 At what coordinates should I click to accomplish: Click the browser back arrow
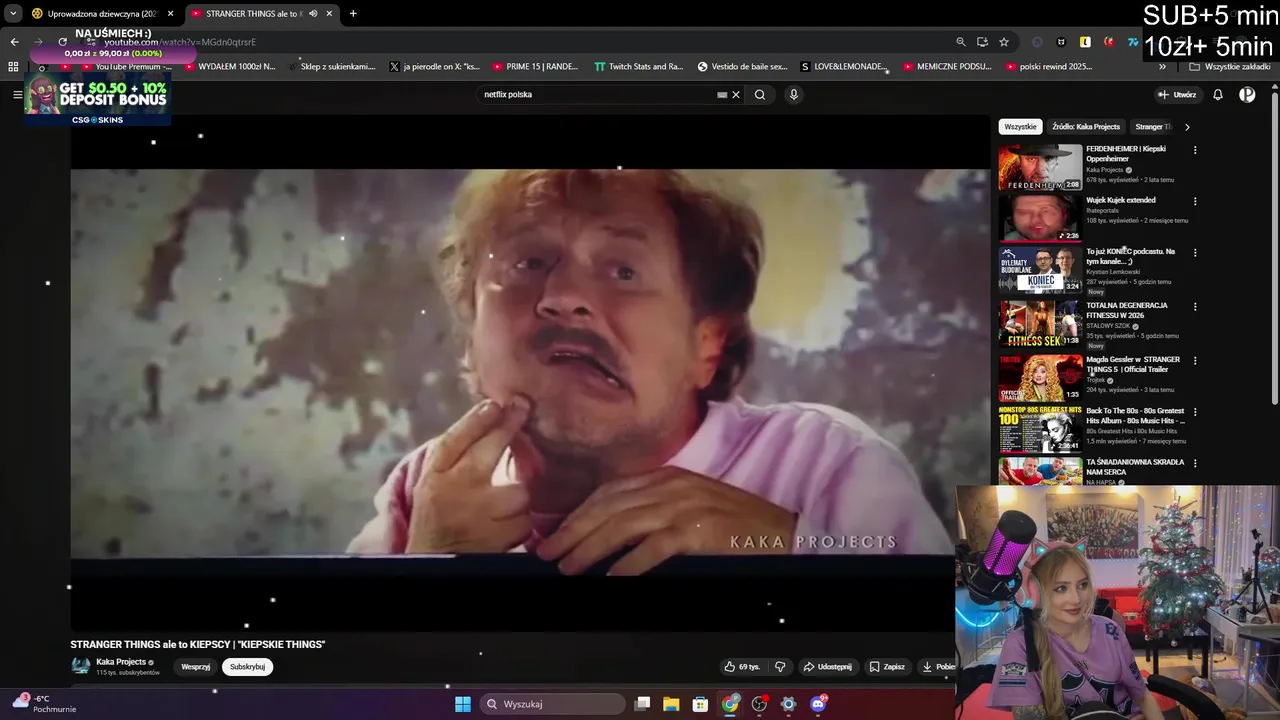pos(14,42)
